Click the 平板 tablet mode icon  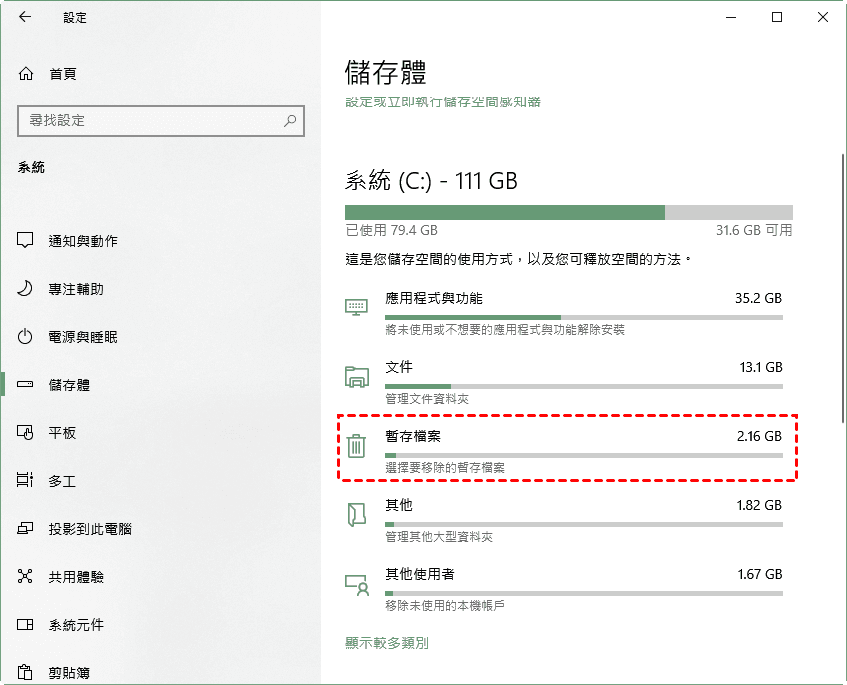point(26,433)
